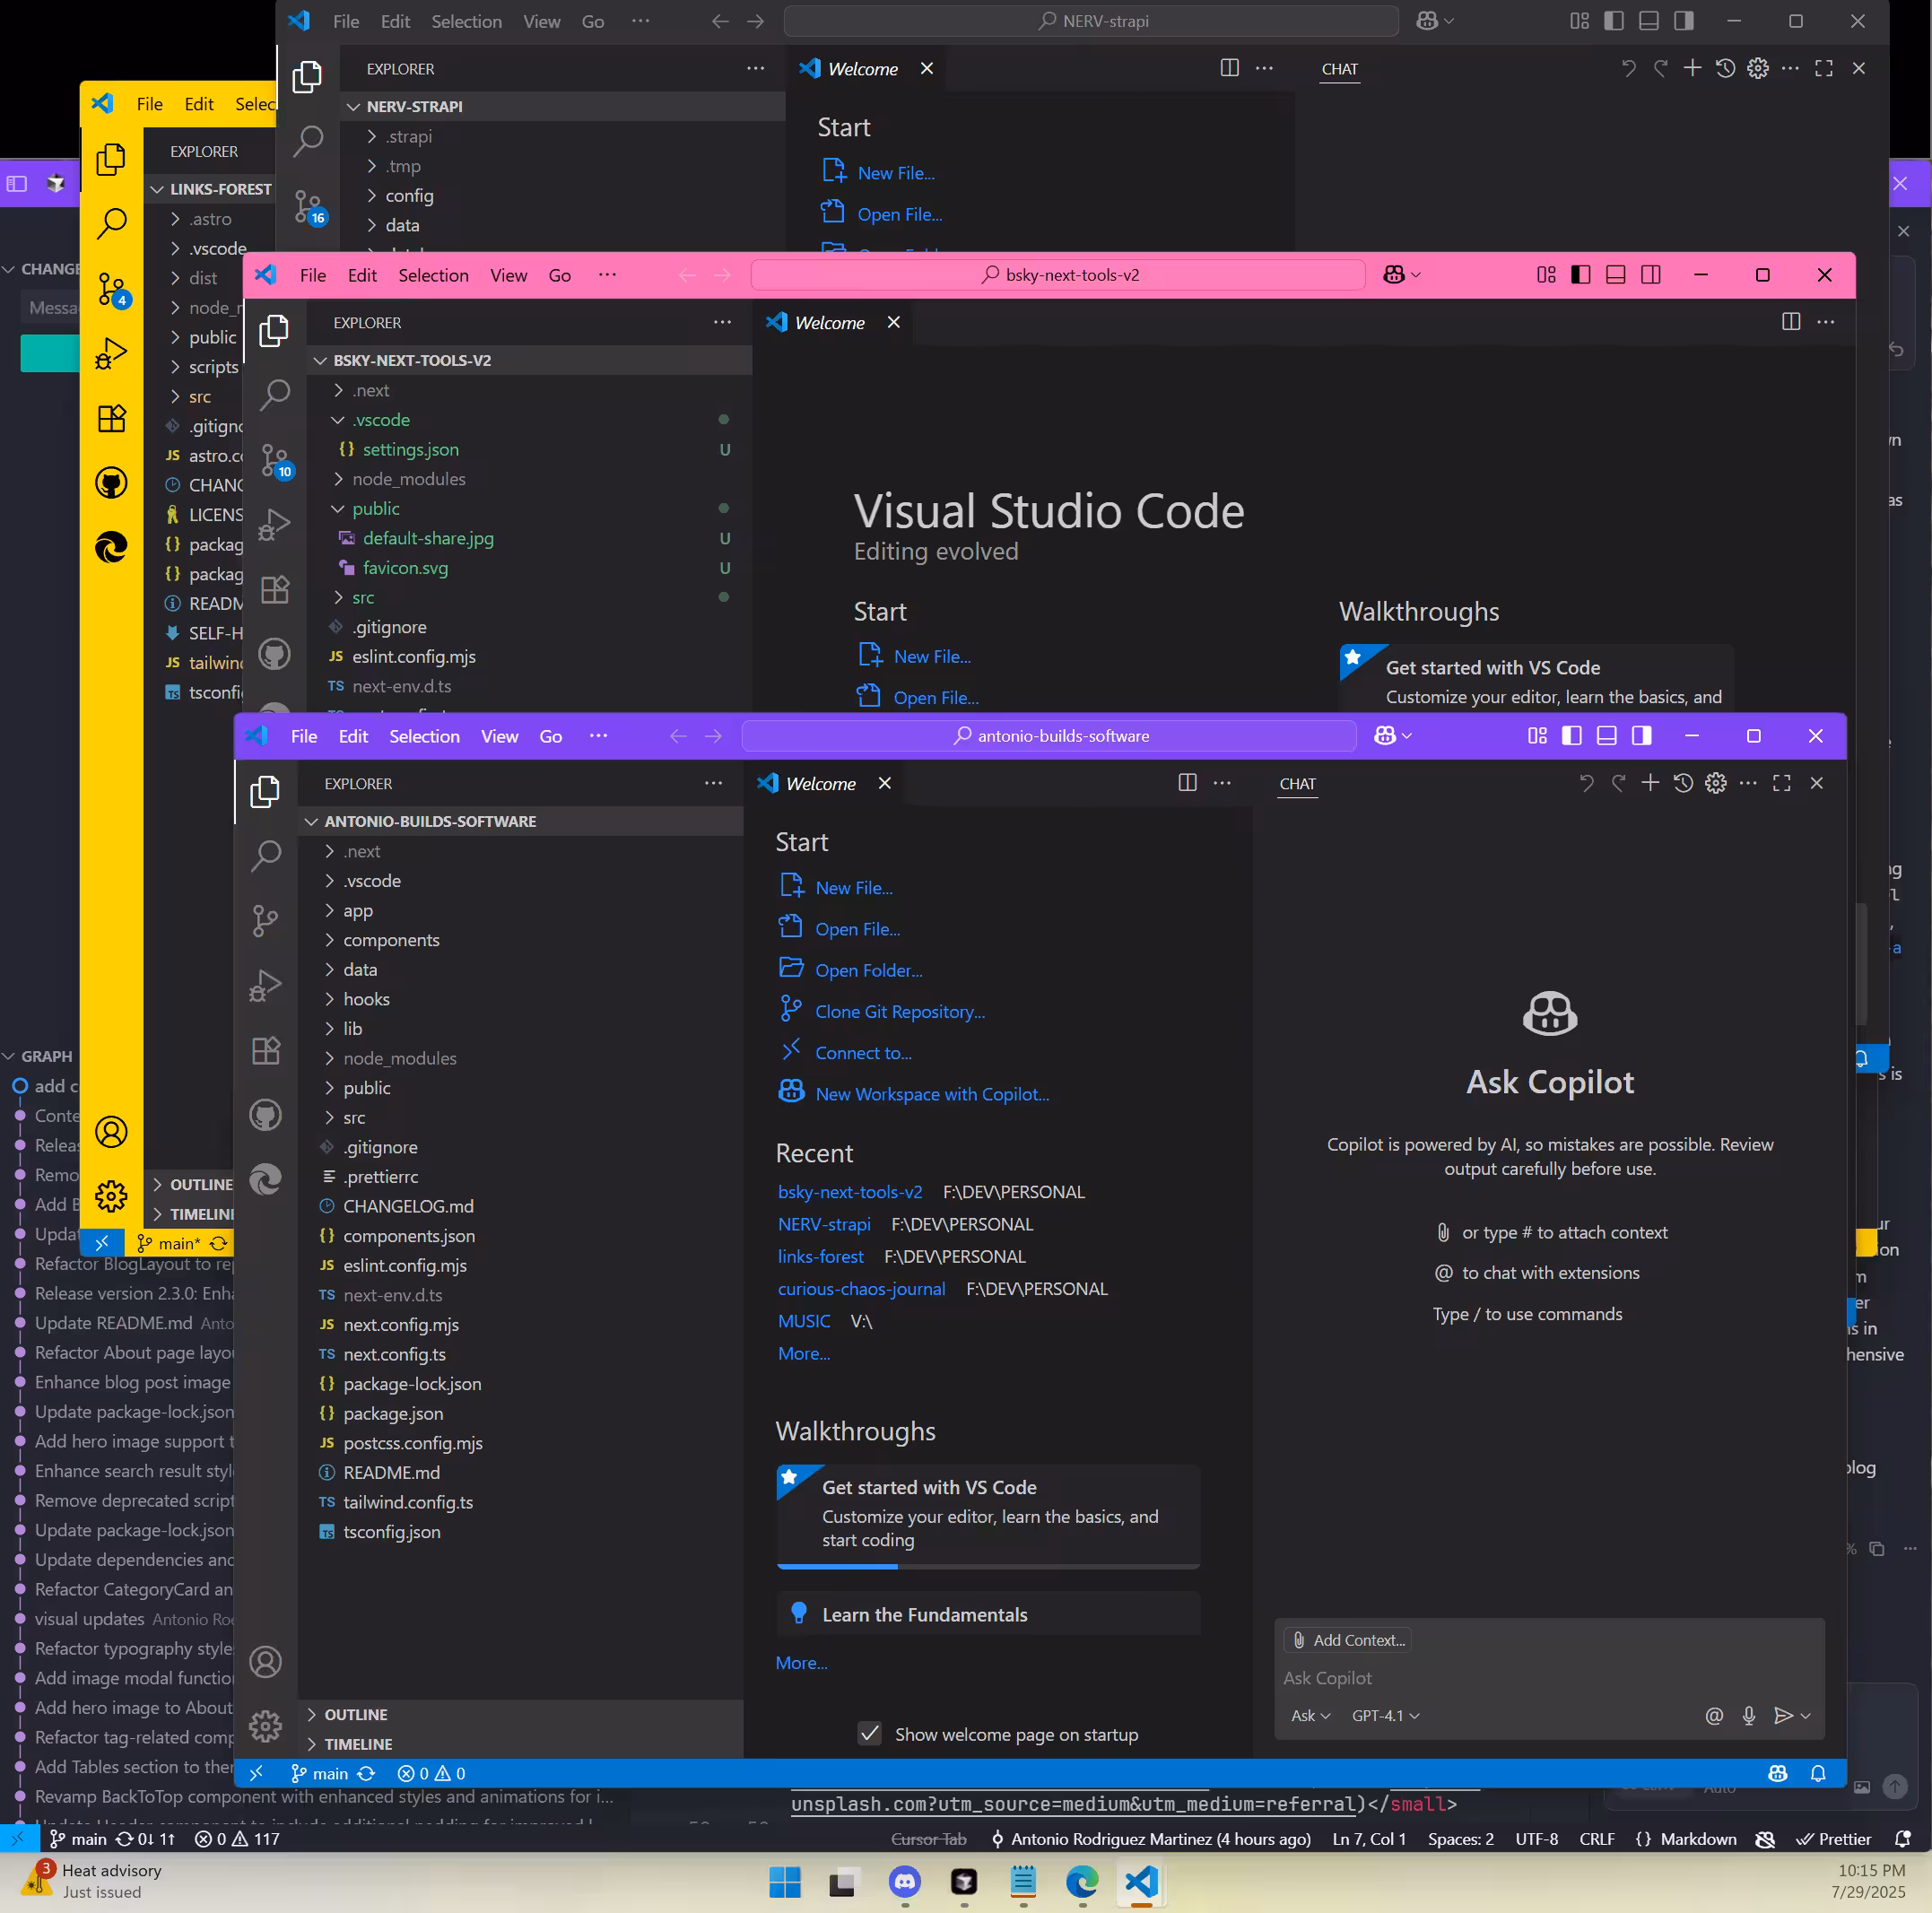Viewport: 1932px width, 1913px height.
Task: Maximize chat panel in antonio-builds-software window
Action: (x=1782, y=783)
